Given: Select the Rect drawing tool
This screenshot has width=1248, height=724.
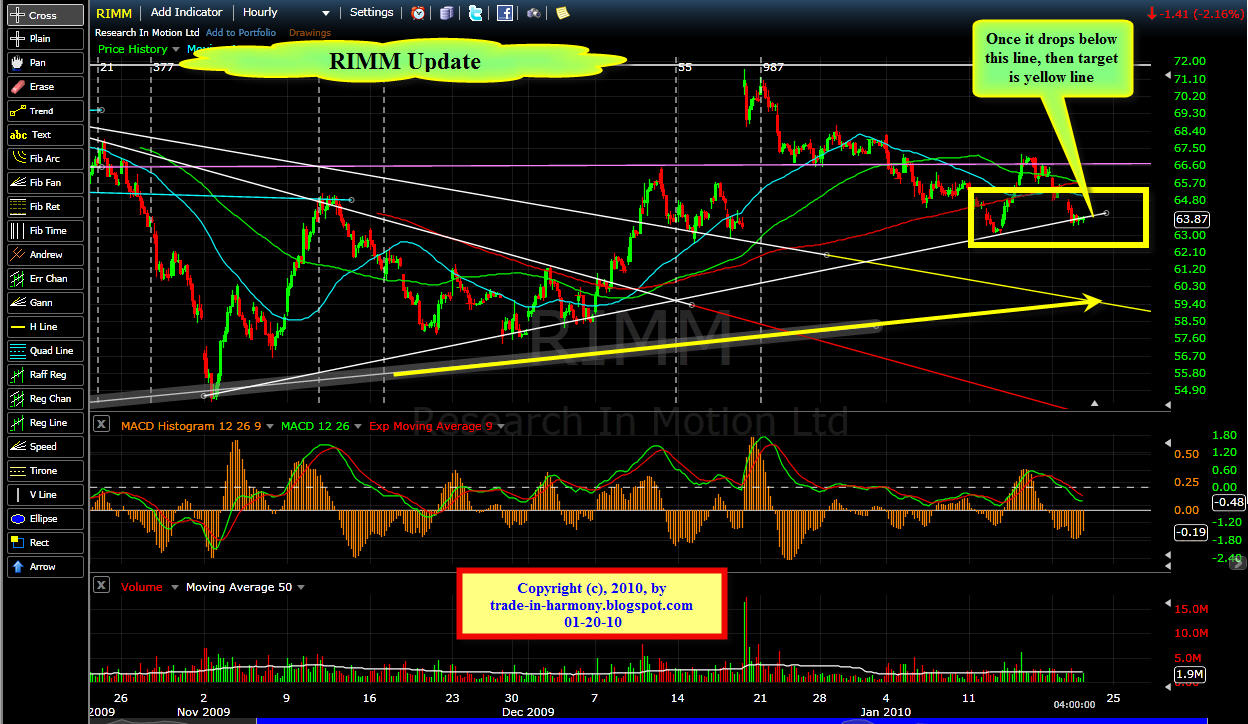Looking at the screenshot, I should [44, 543].
